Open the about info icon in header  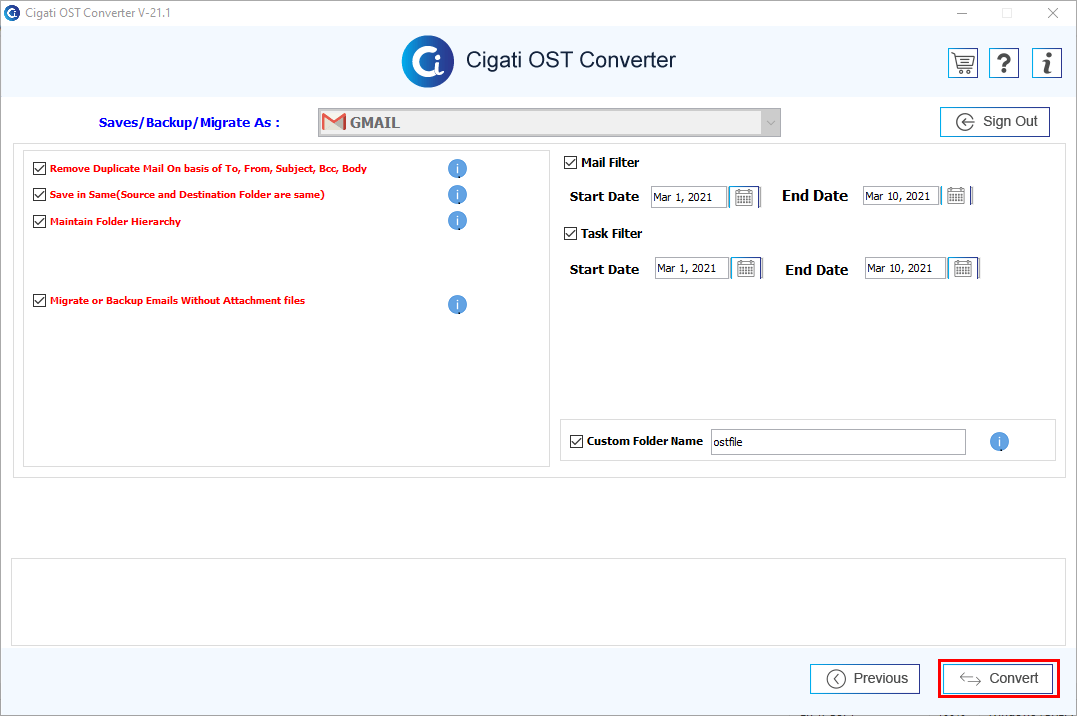pyautogui.click(x=1047, y=63)
